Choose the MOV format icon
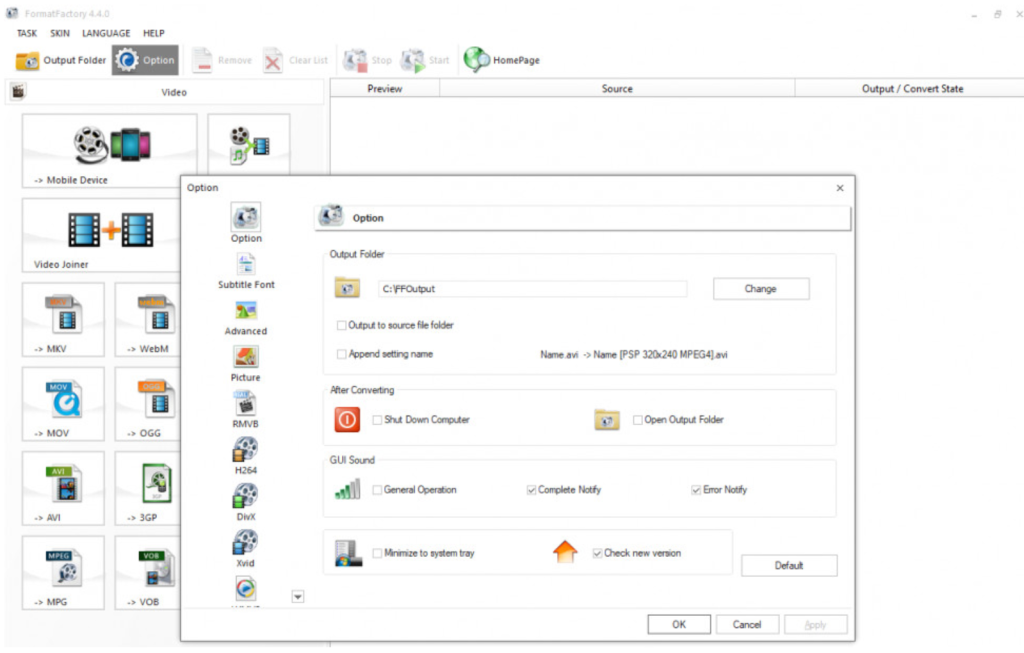 (x=63, y=404)
